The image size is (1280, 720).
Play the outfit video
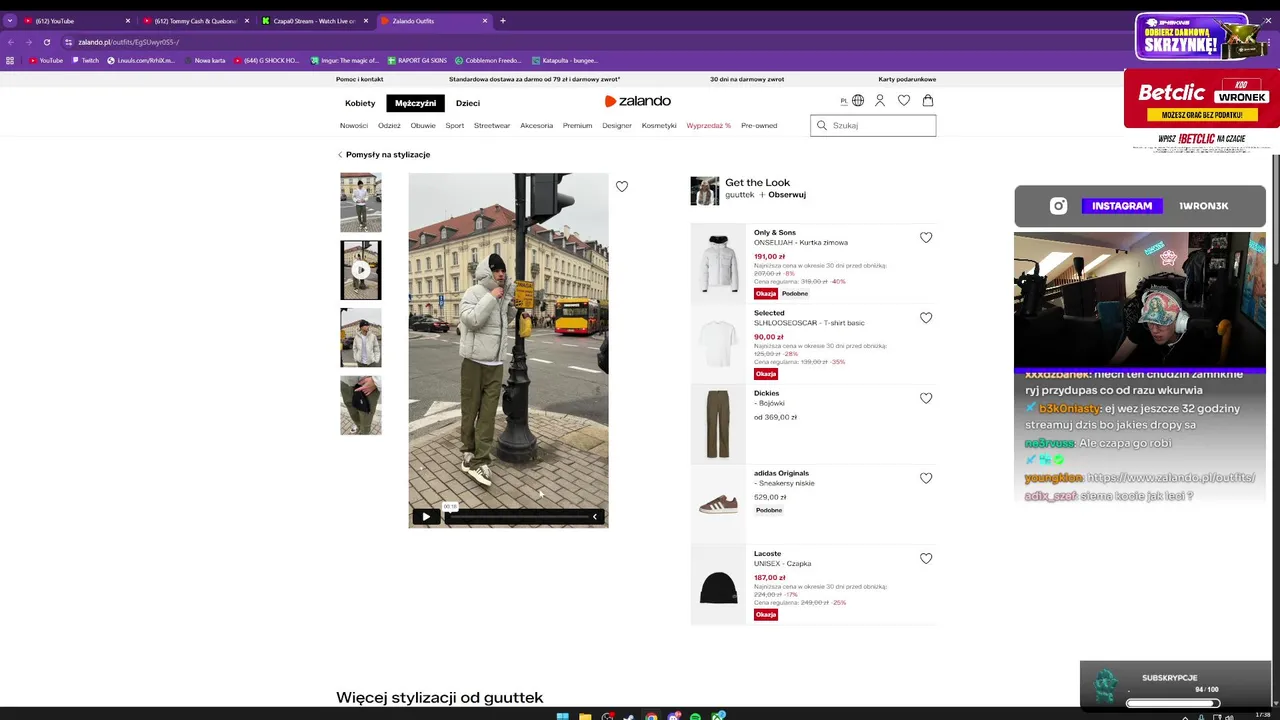(x=426, y=517)
